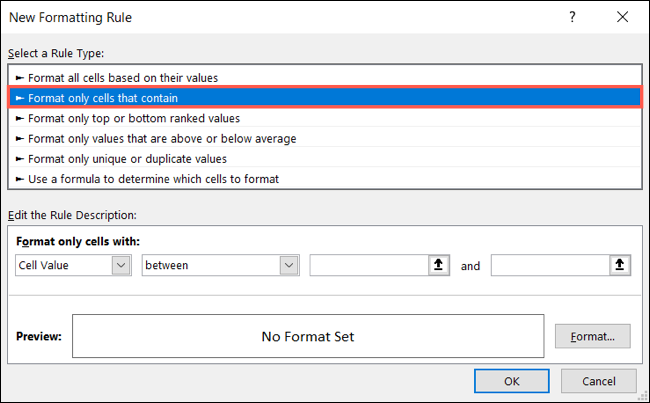Click the second value range selector icon
The height and width of the screenshot is (403, 650).
620,266
